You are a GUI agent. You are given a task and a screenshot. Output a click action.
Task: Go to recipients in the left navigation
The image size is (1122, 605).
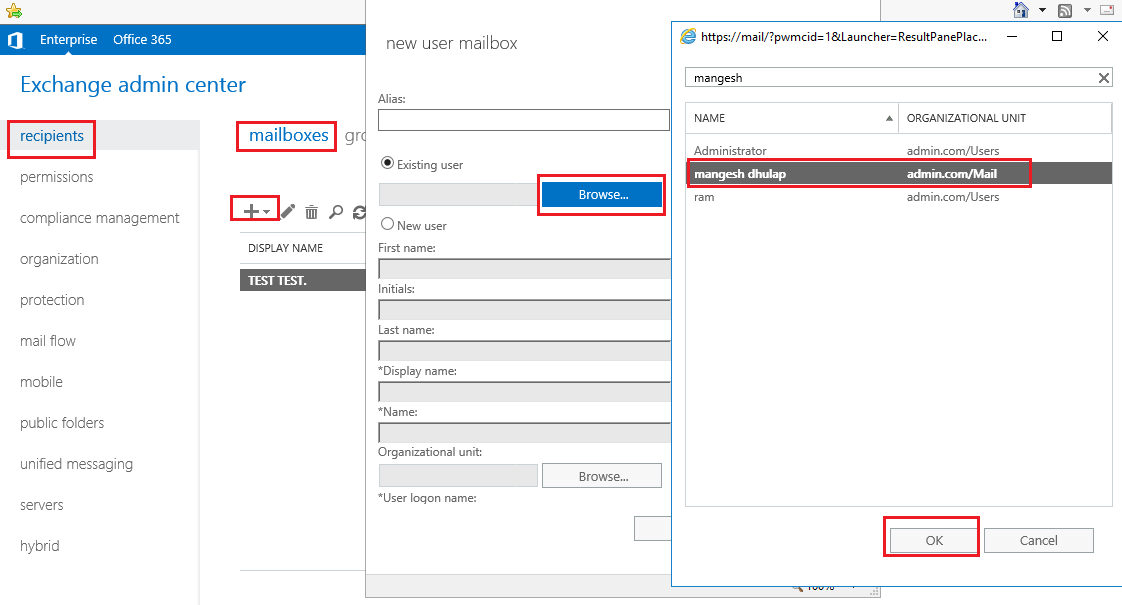pos(52,136)
